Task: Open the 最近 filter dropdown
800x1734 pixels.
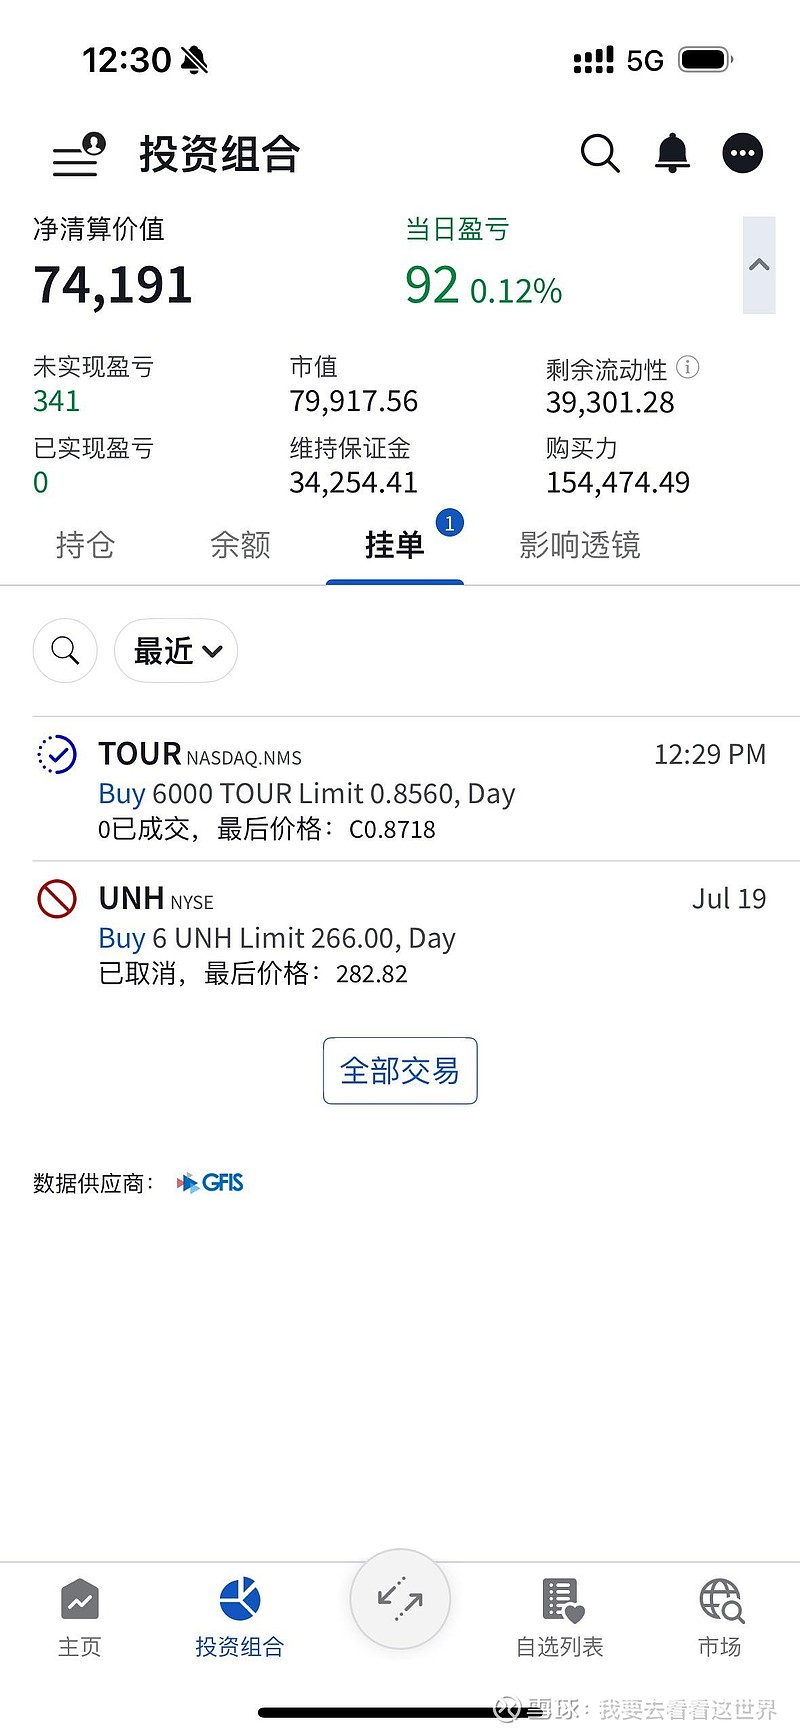Action: 176,651
